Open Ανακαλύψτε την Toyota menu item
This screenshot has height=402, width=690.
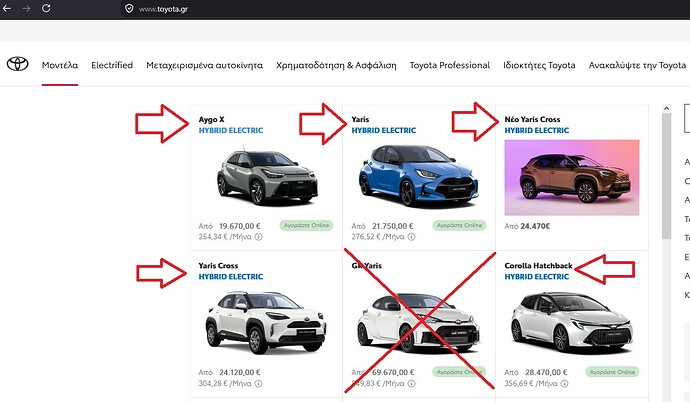638,65
